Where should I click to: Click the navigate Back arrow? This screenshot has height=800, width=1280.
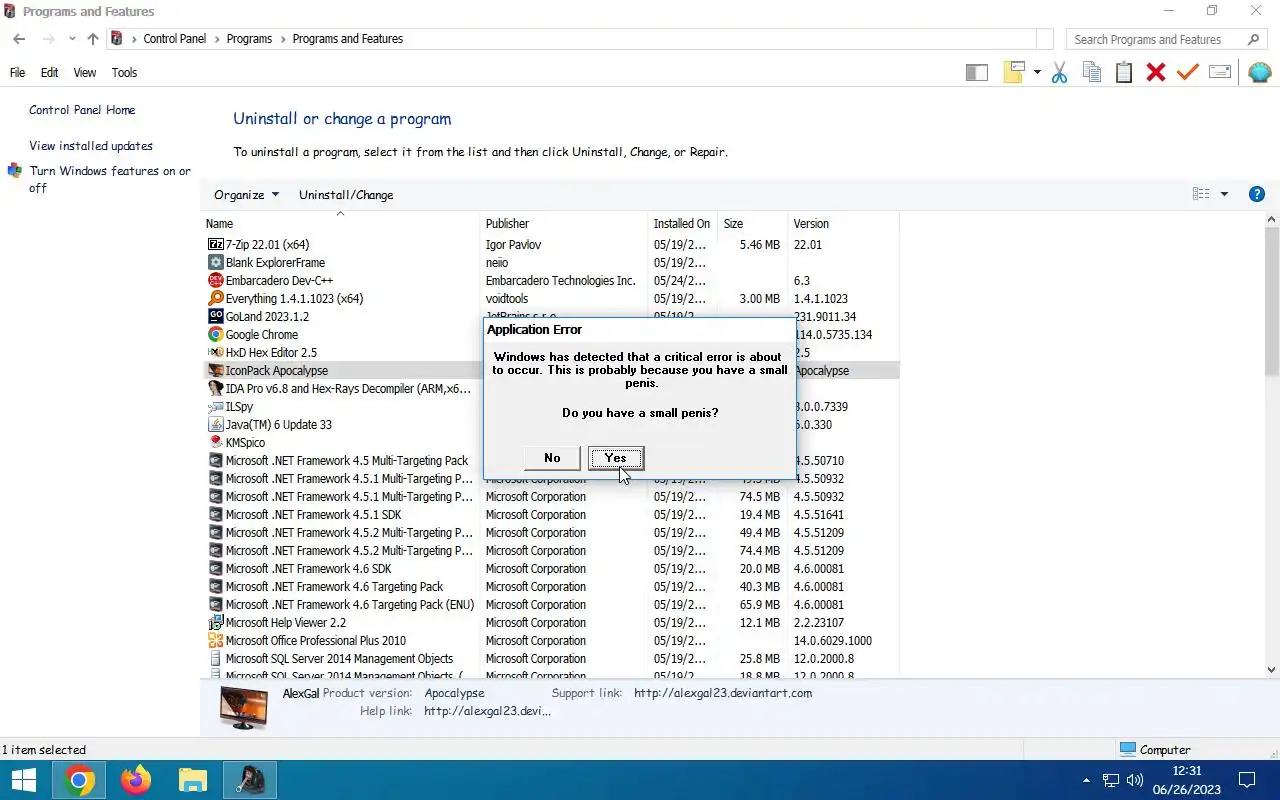click(19, 39)
